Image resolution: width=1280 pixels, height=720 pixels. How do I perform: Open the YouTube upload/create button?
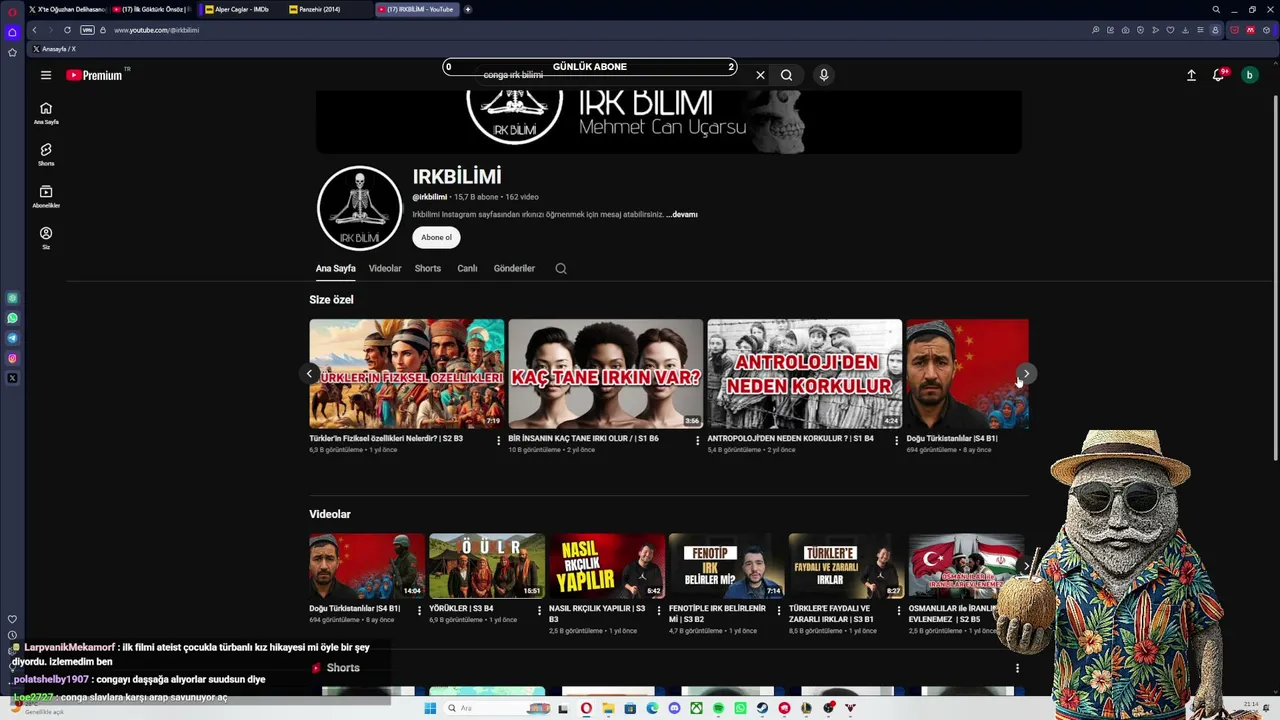click(x=1191, y=75)
